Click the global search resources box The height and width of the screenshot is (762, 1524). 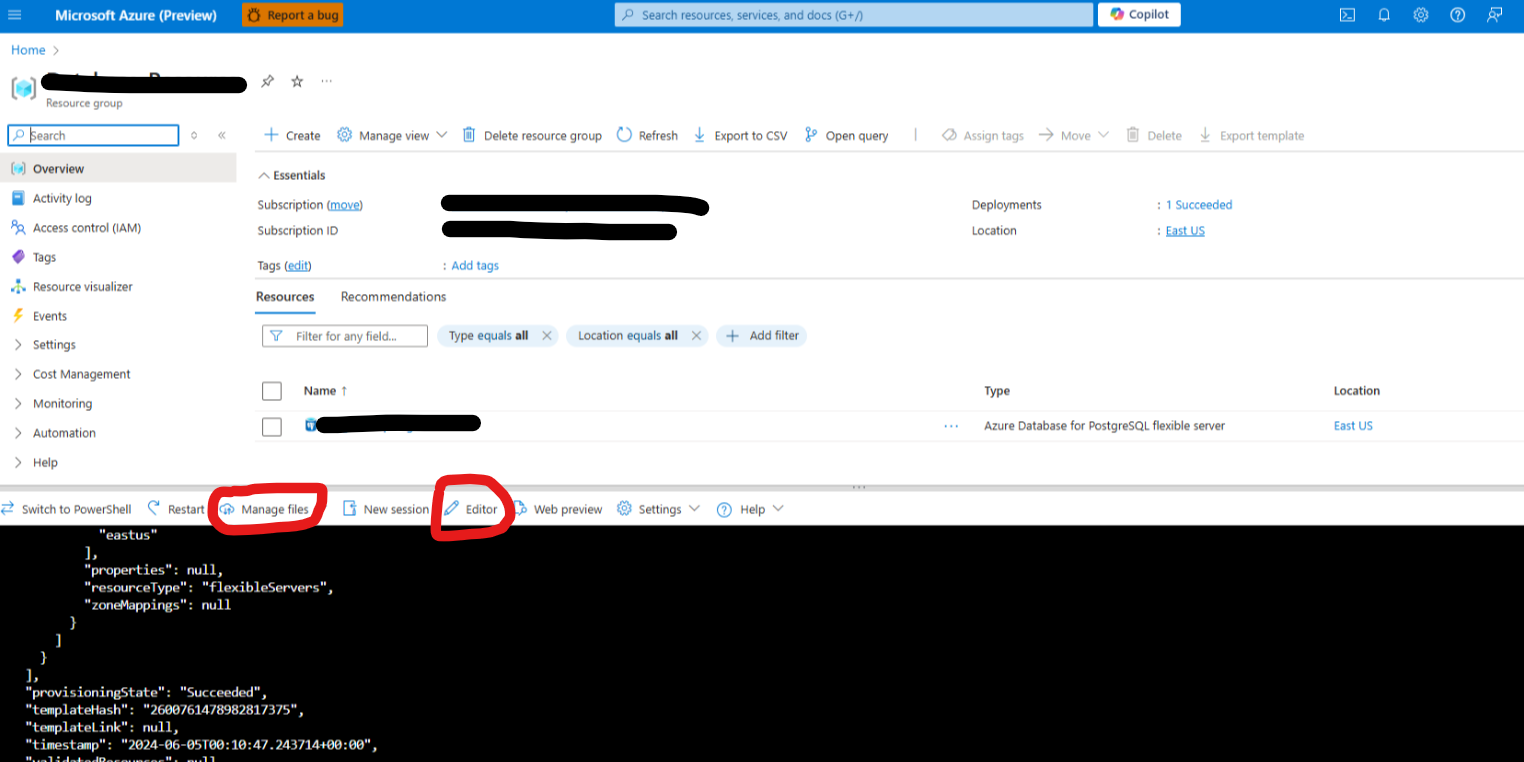853,15
